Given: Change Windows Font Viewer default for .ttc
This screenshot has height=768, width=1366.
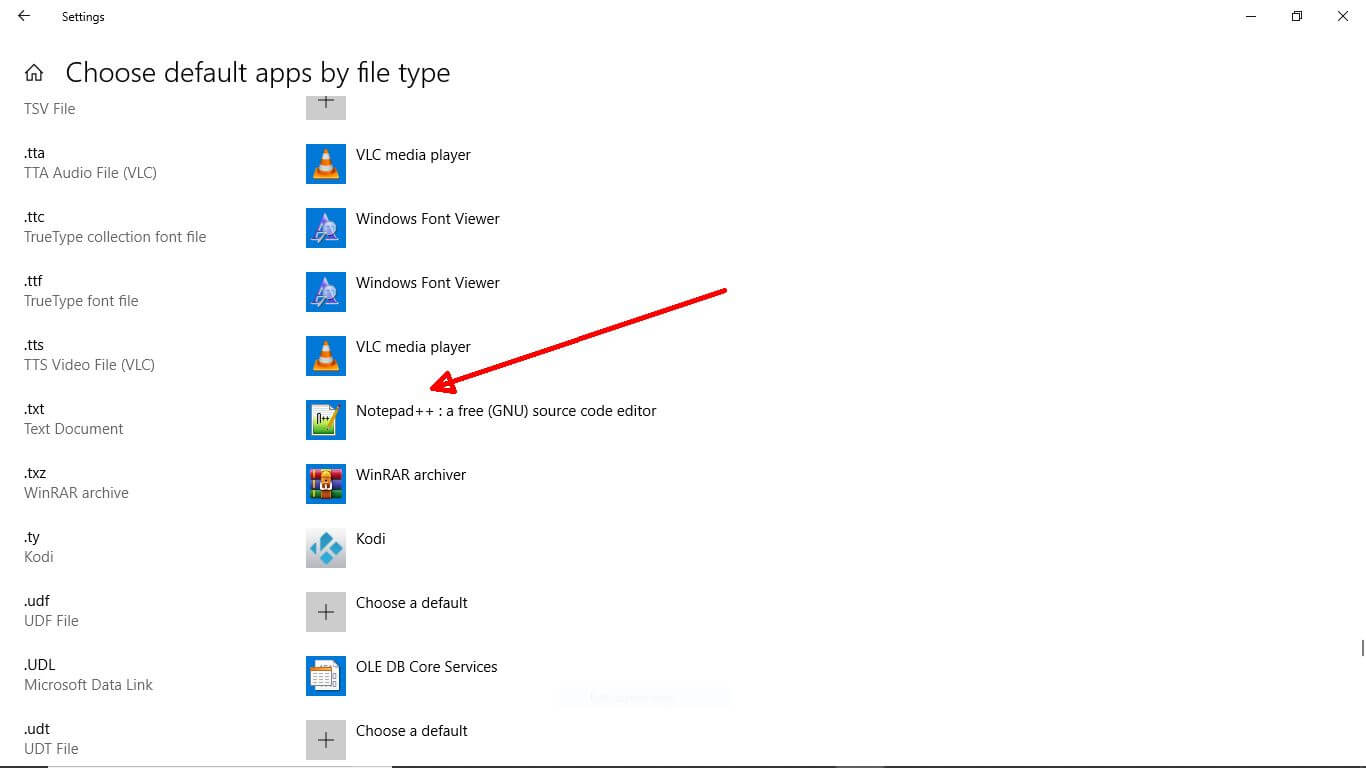Looking at the screenshot, I should coord(428,219).
